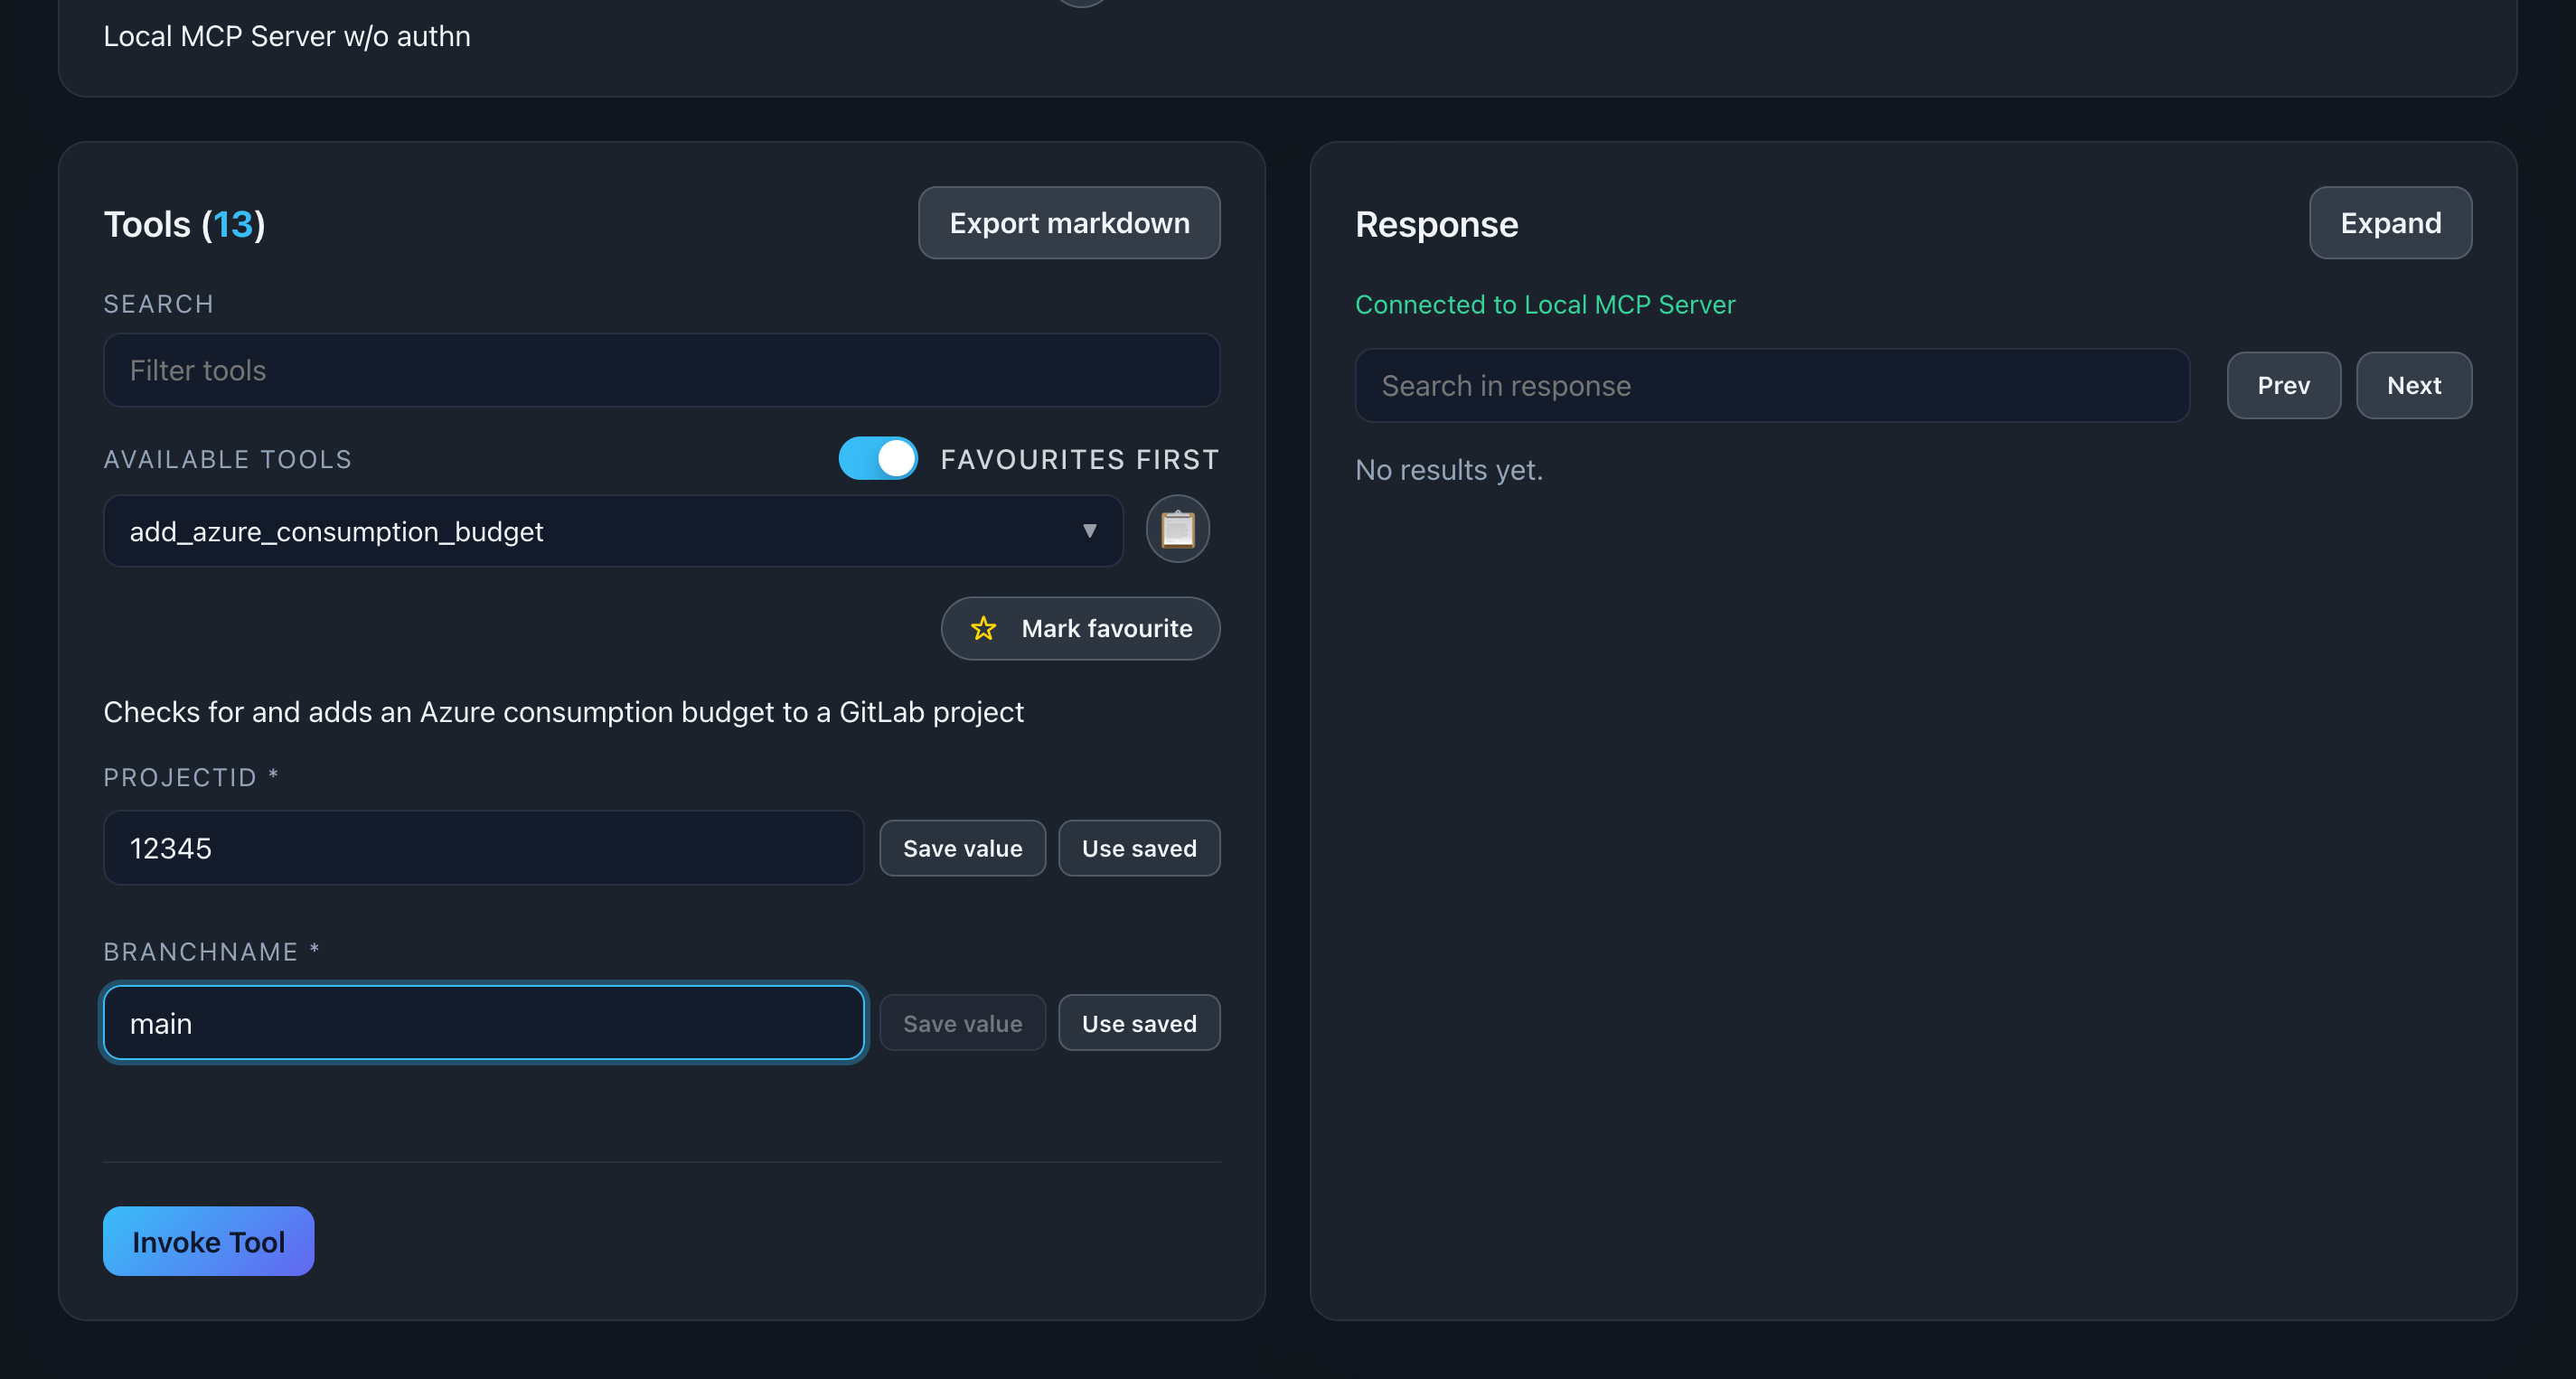
Task: Use saved value for Branchname
Action: [1138, 1023]
